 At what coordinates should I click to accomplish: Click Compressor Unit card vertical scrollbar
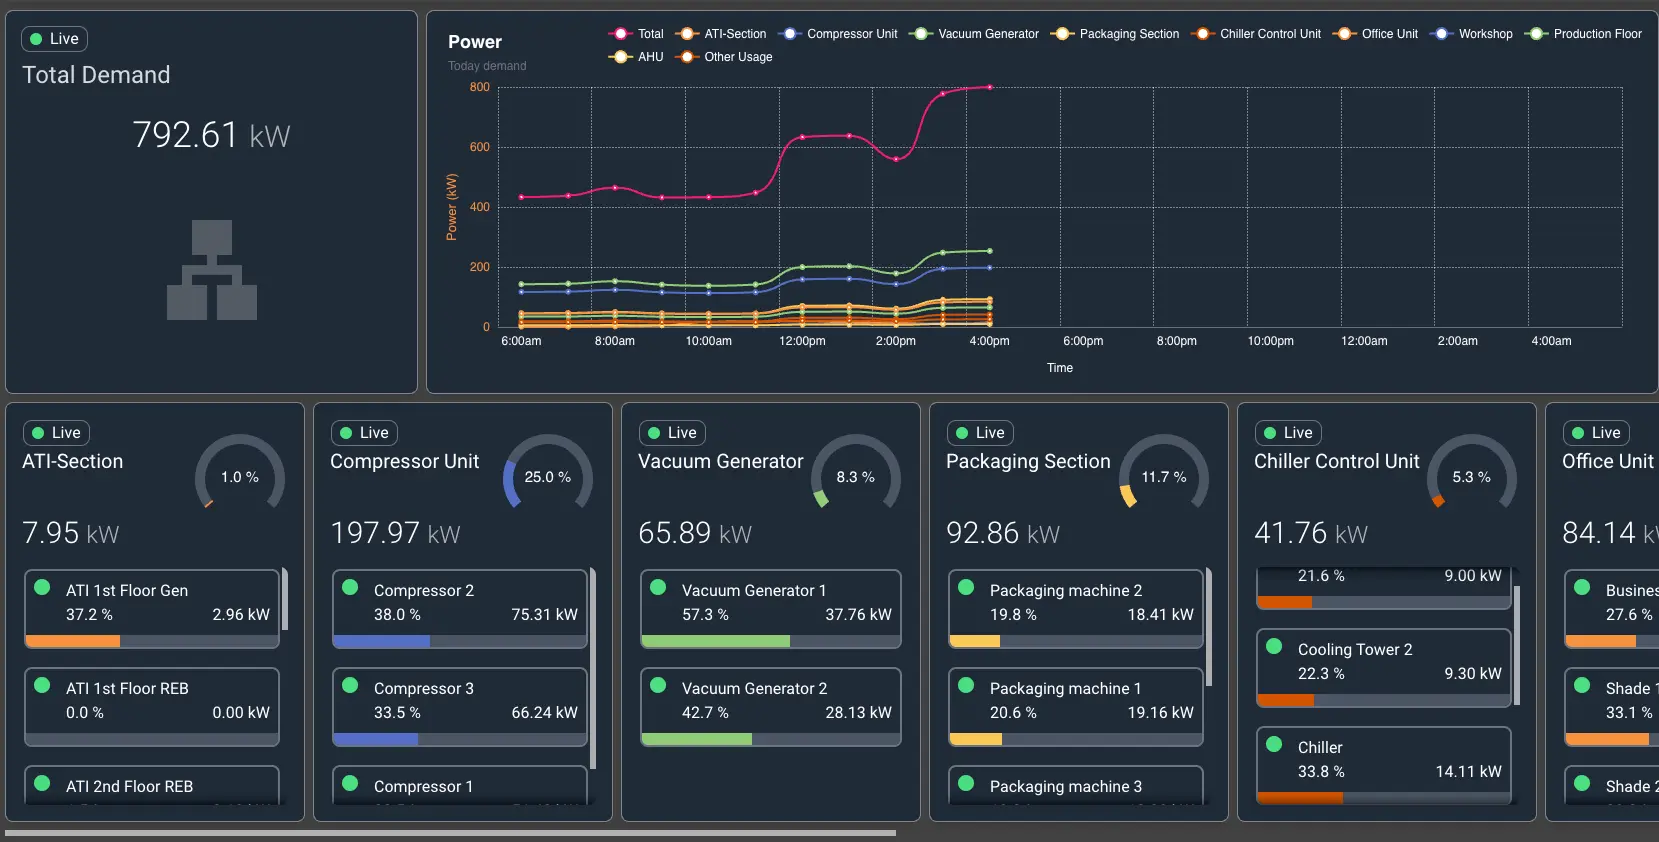coord(593,668)
